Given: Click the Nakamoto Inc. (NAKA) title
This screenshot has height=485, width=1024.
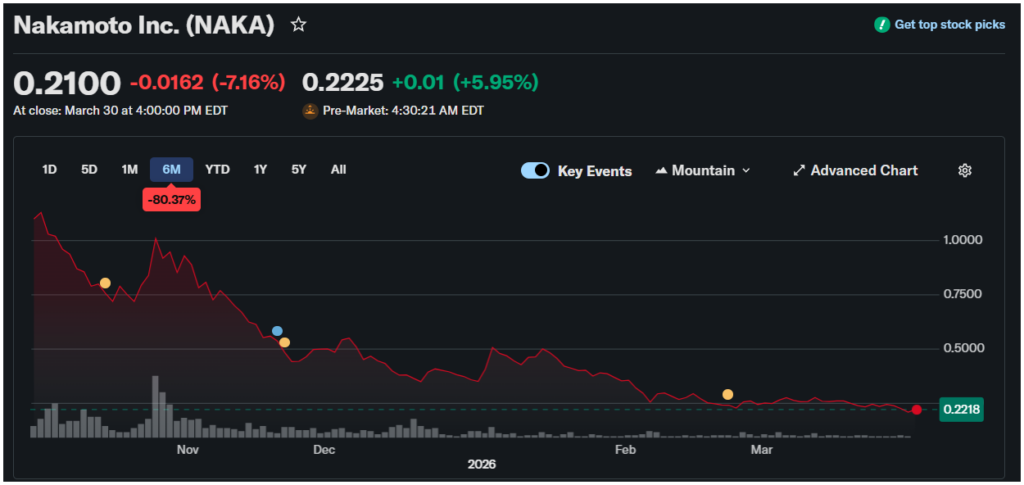Looking at the screenshot, I should [x=144, y=25].
